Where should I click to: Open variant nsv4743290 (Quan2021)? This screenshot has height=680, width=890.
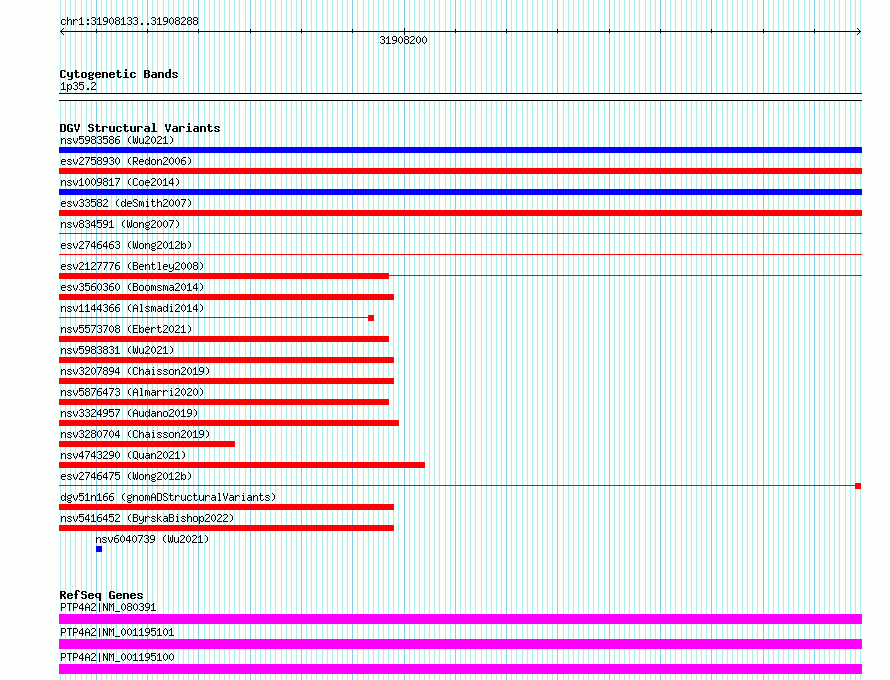click(123, 455)
